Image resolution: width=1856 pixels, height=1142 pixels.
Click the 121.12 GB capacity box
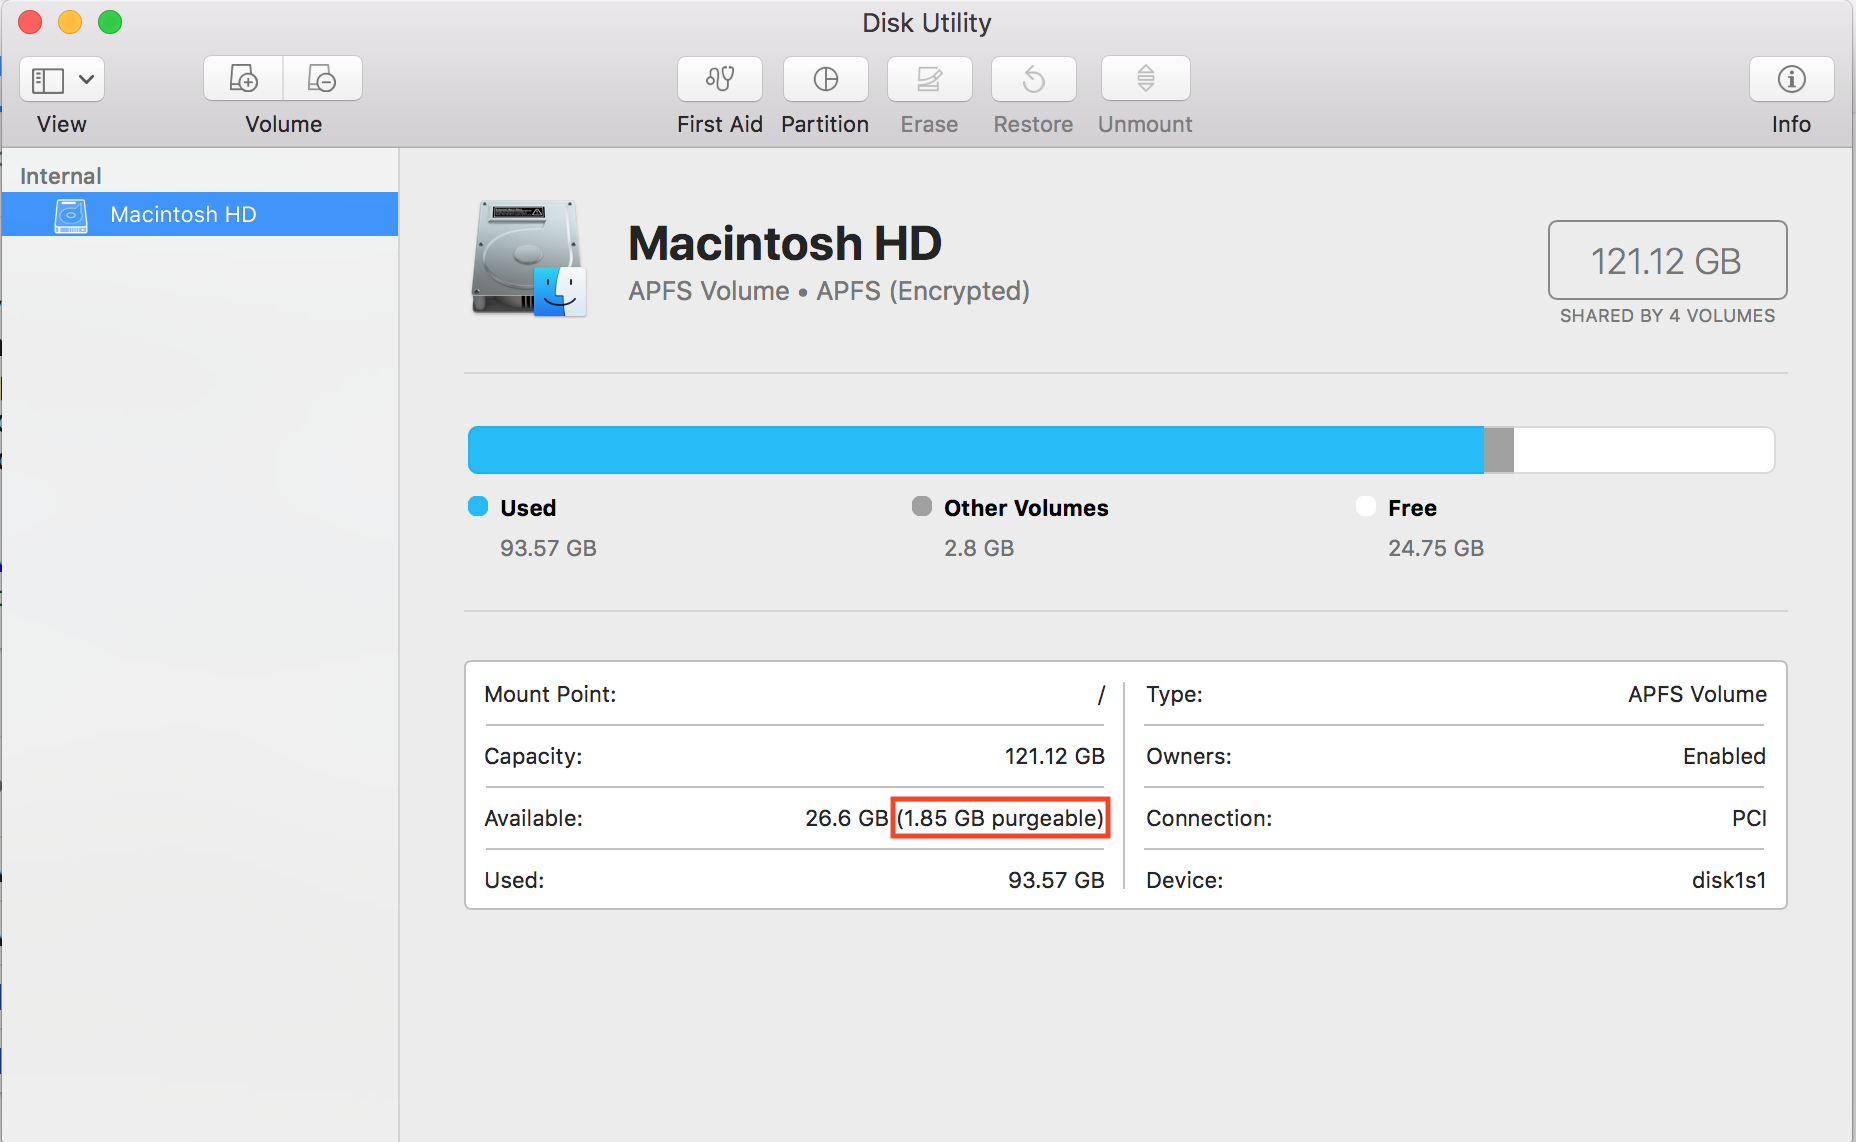[1666, 261]
